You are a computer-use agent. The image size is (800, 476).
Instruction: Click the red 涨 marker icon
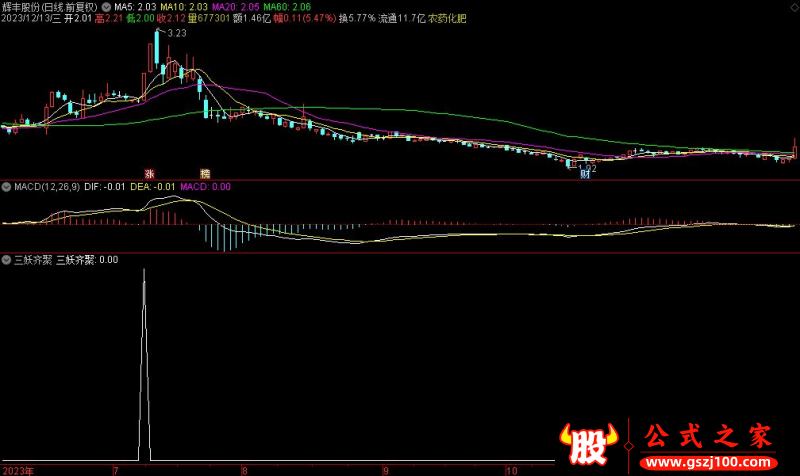(149, 173)
